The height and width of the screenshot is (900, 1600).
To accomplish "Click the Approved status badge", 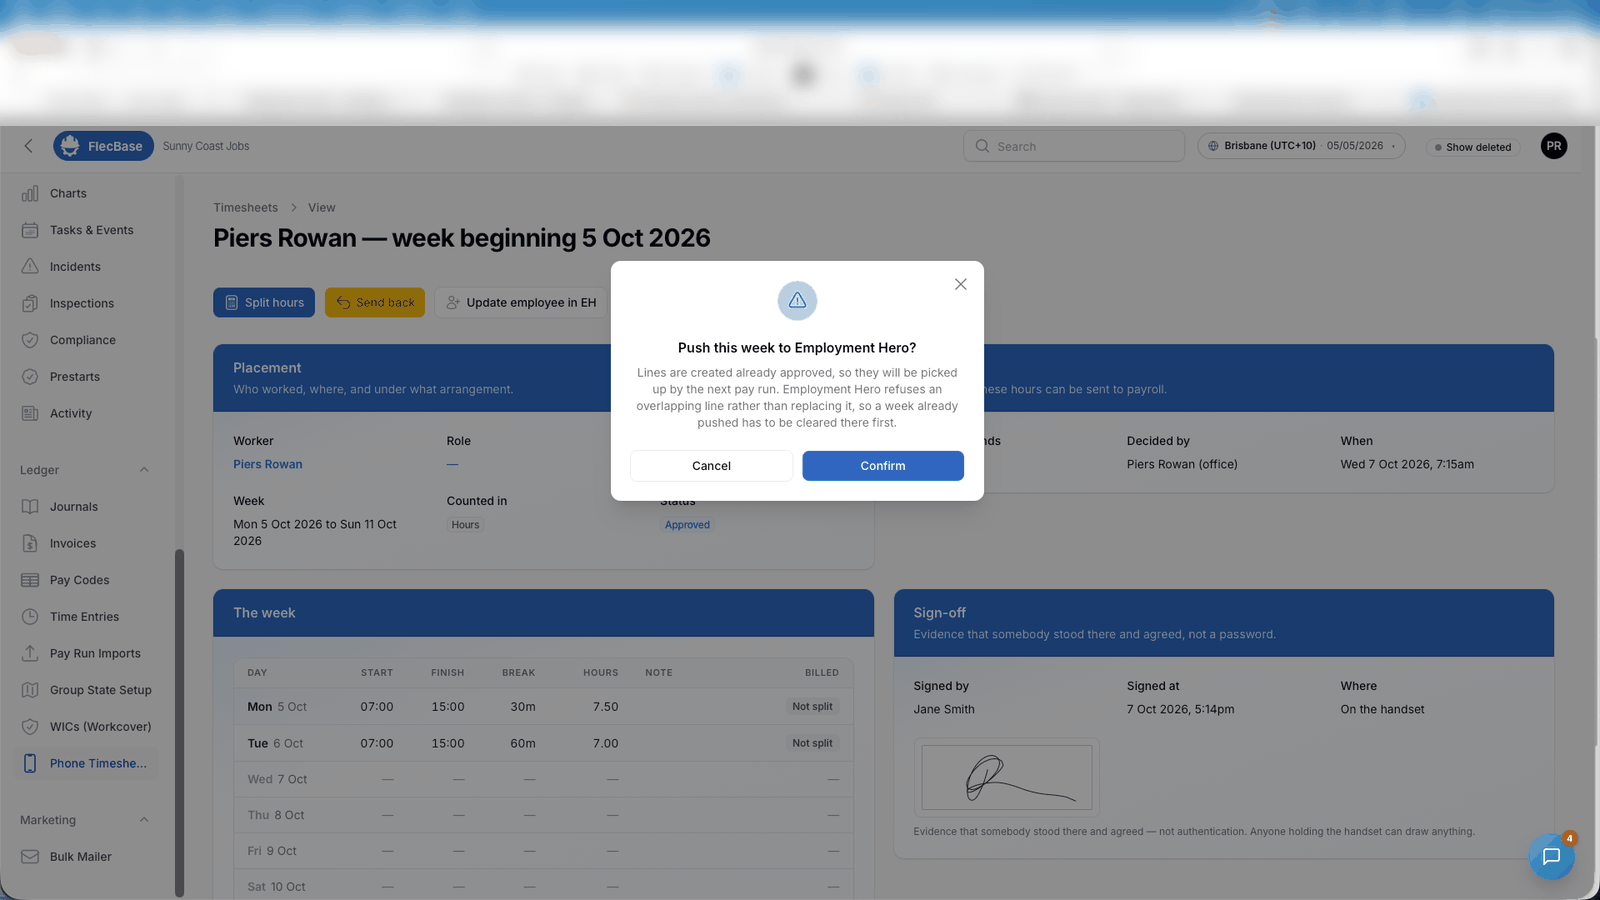I will 687,525.
